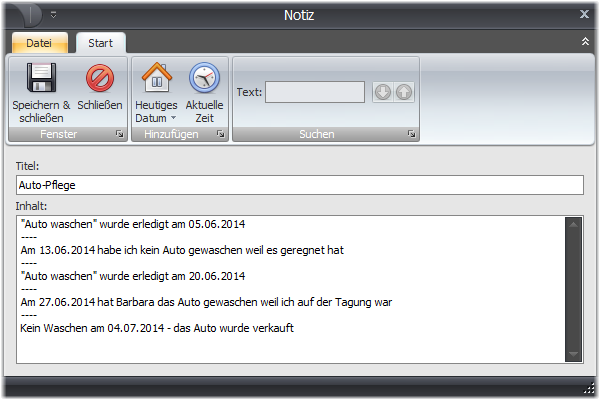This screenshot has height=400, width=600.
Task: Open the Datei tab
Action: (x=39, y=43)
